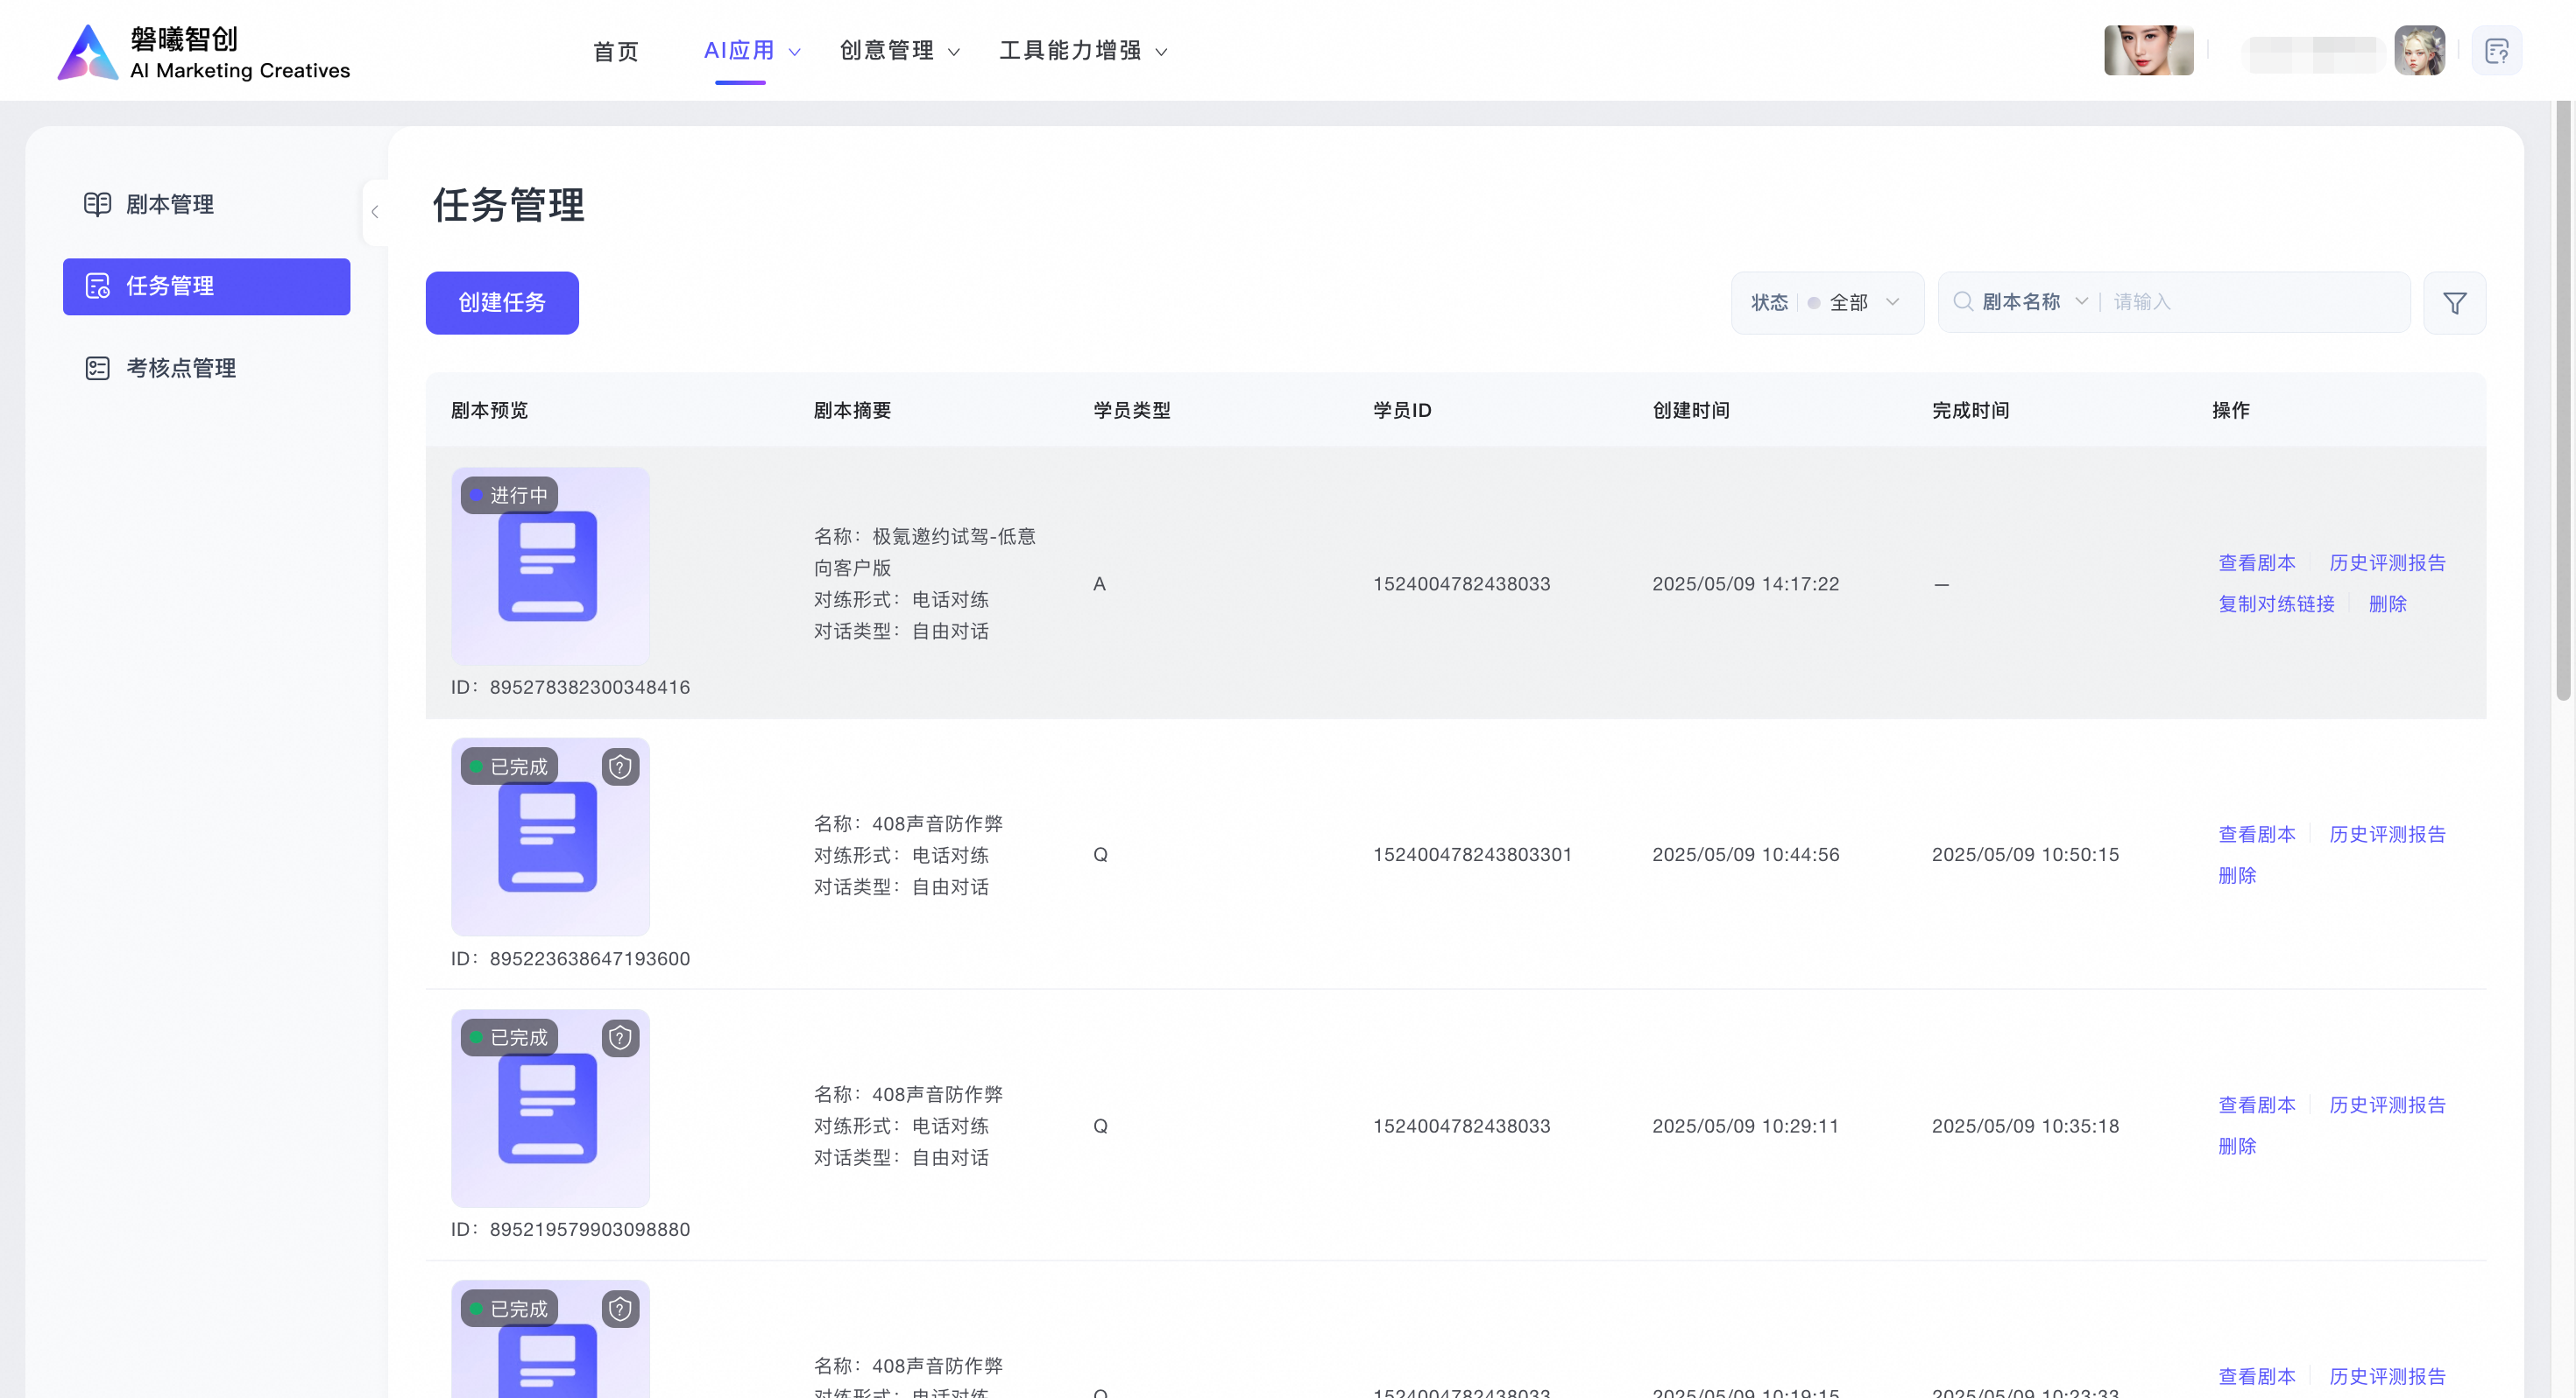Image resolution: width=2576 pixels, height=1398 pixels.
Task: Click 历史评测报告 for the 进行中 task
Action: [x=2387, y=563]
